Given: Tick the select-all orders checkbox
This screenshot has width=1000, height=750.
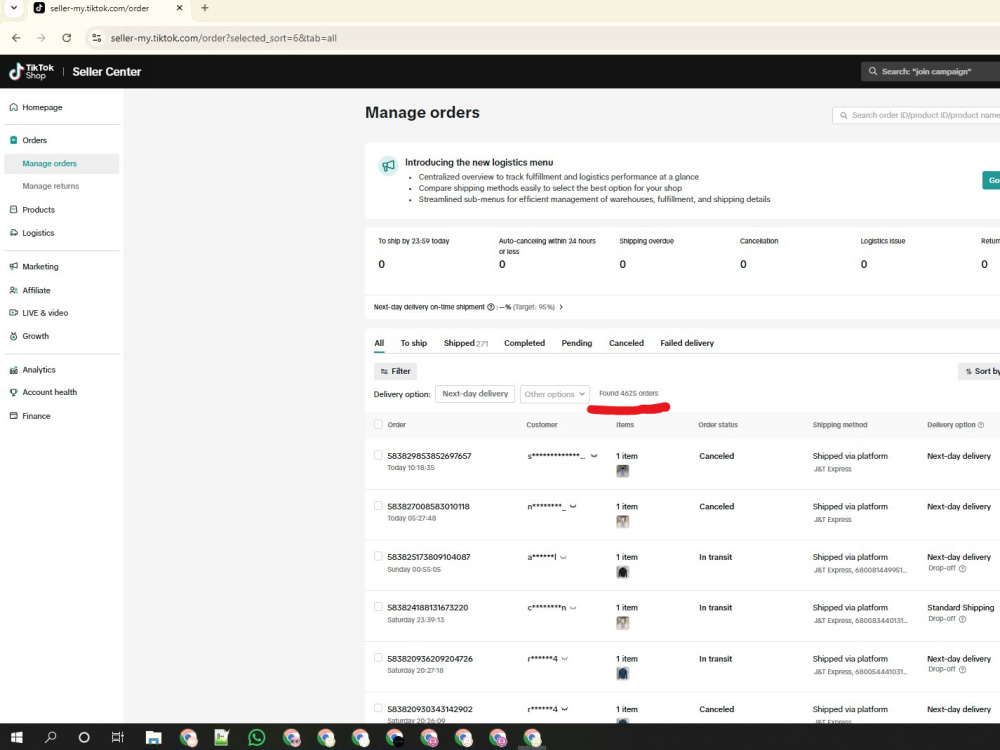Looking at the screenshot, I should point(378,424).
